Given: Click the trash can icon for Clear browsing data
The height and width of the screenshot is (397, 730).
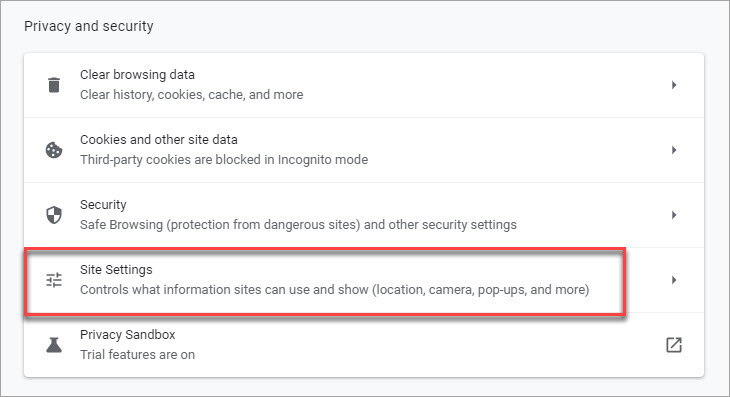Looking at the screenshot, I should 54,85.
